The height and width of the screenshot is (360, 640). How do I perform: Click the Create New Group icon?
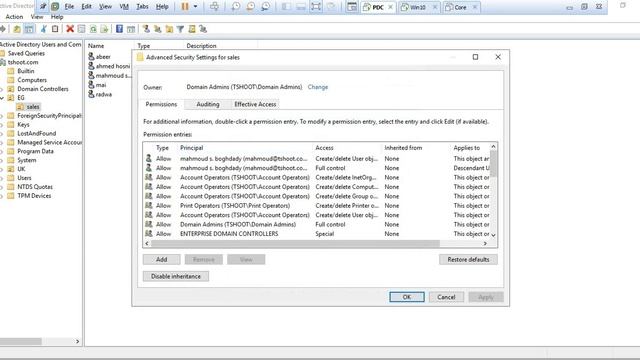point(158,29)
